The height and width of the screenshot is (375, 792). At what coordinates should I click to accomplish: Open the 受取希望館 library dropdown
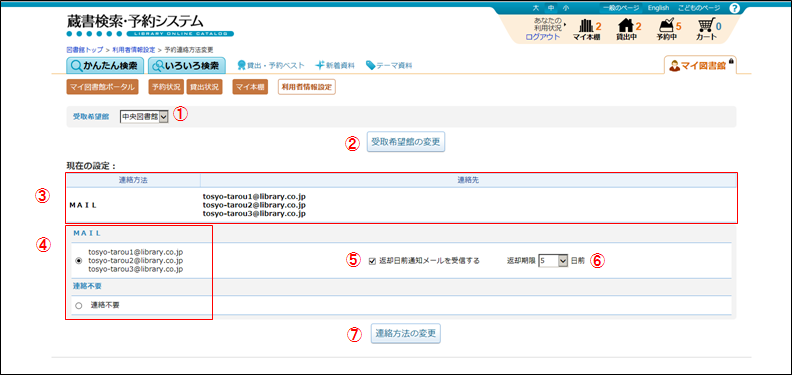pos(144,116)
